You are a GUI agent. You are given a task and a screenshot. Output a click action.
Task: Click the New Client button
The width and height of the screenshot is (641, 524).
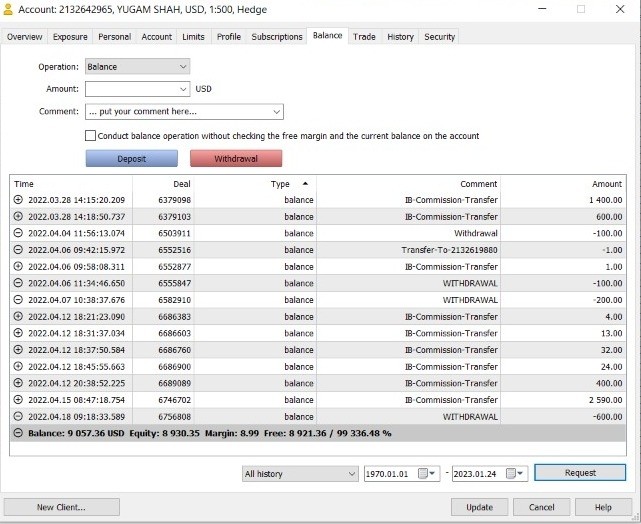[x=61, y=507]
